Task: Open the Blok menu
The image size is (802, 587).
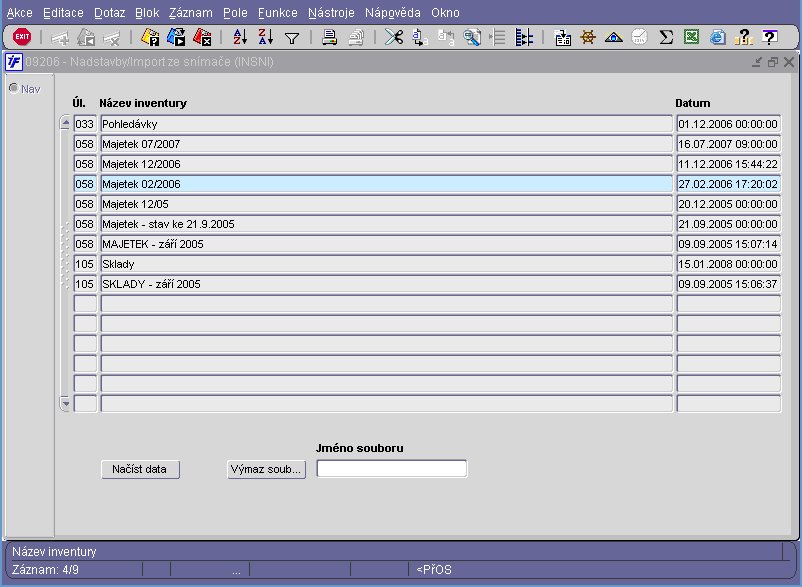Action: [x=147, y=13]
